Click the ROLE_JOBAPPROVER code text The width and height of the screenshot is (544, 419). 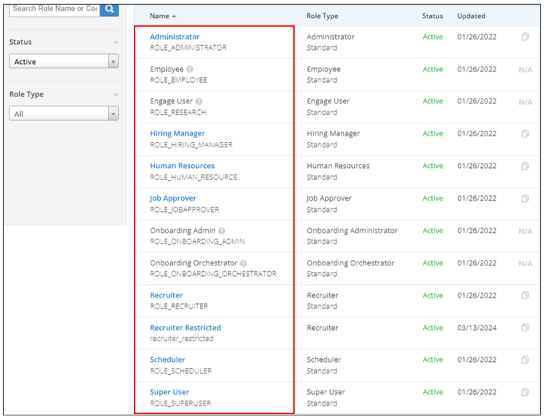(x=184, y=210)
